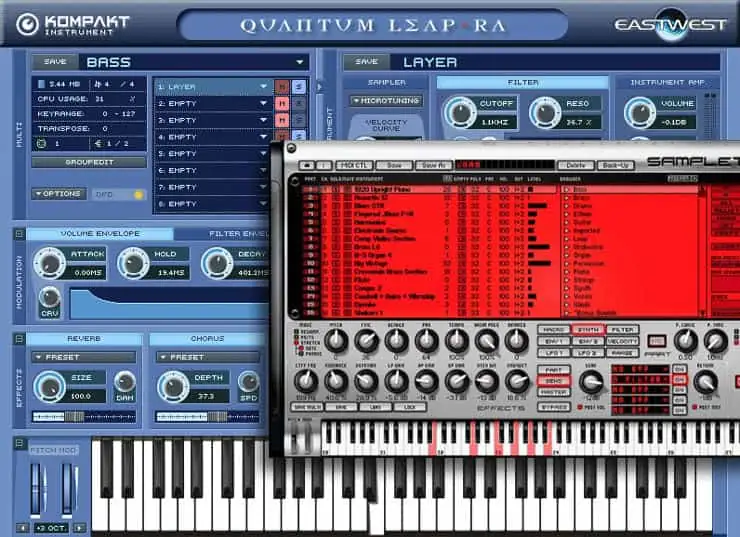Click the Decay knob in Volume Envelope
The image size is (740, 537).
point(217,262)
